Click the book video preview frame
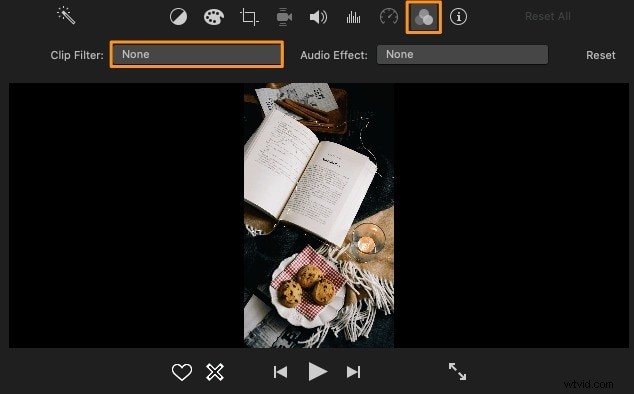This screenshot has width=634, height=394. (x=319, y=215)
